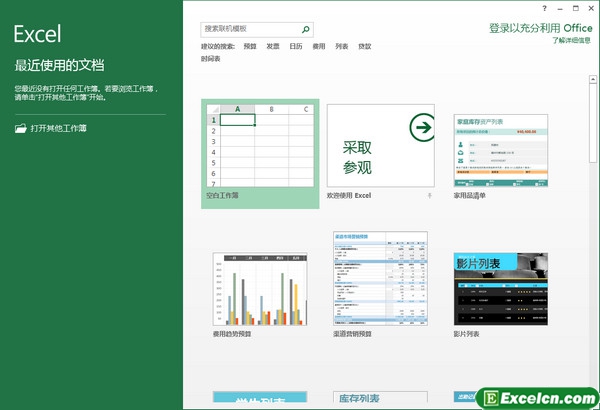Click the Help question mark icon
The image size is (600, 410).
545,8
